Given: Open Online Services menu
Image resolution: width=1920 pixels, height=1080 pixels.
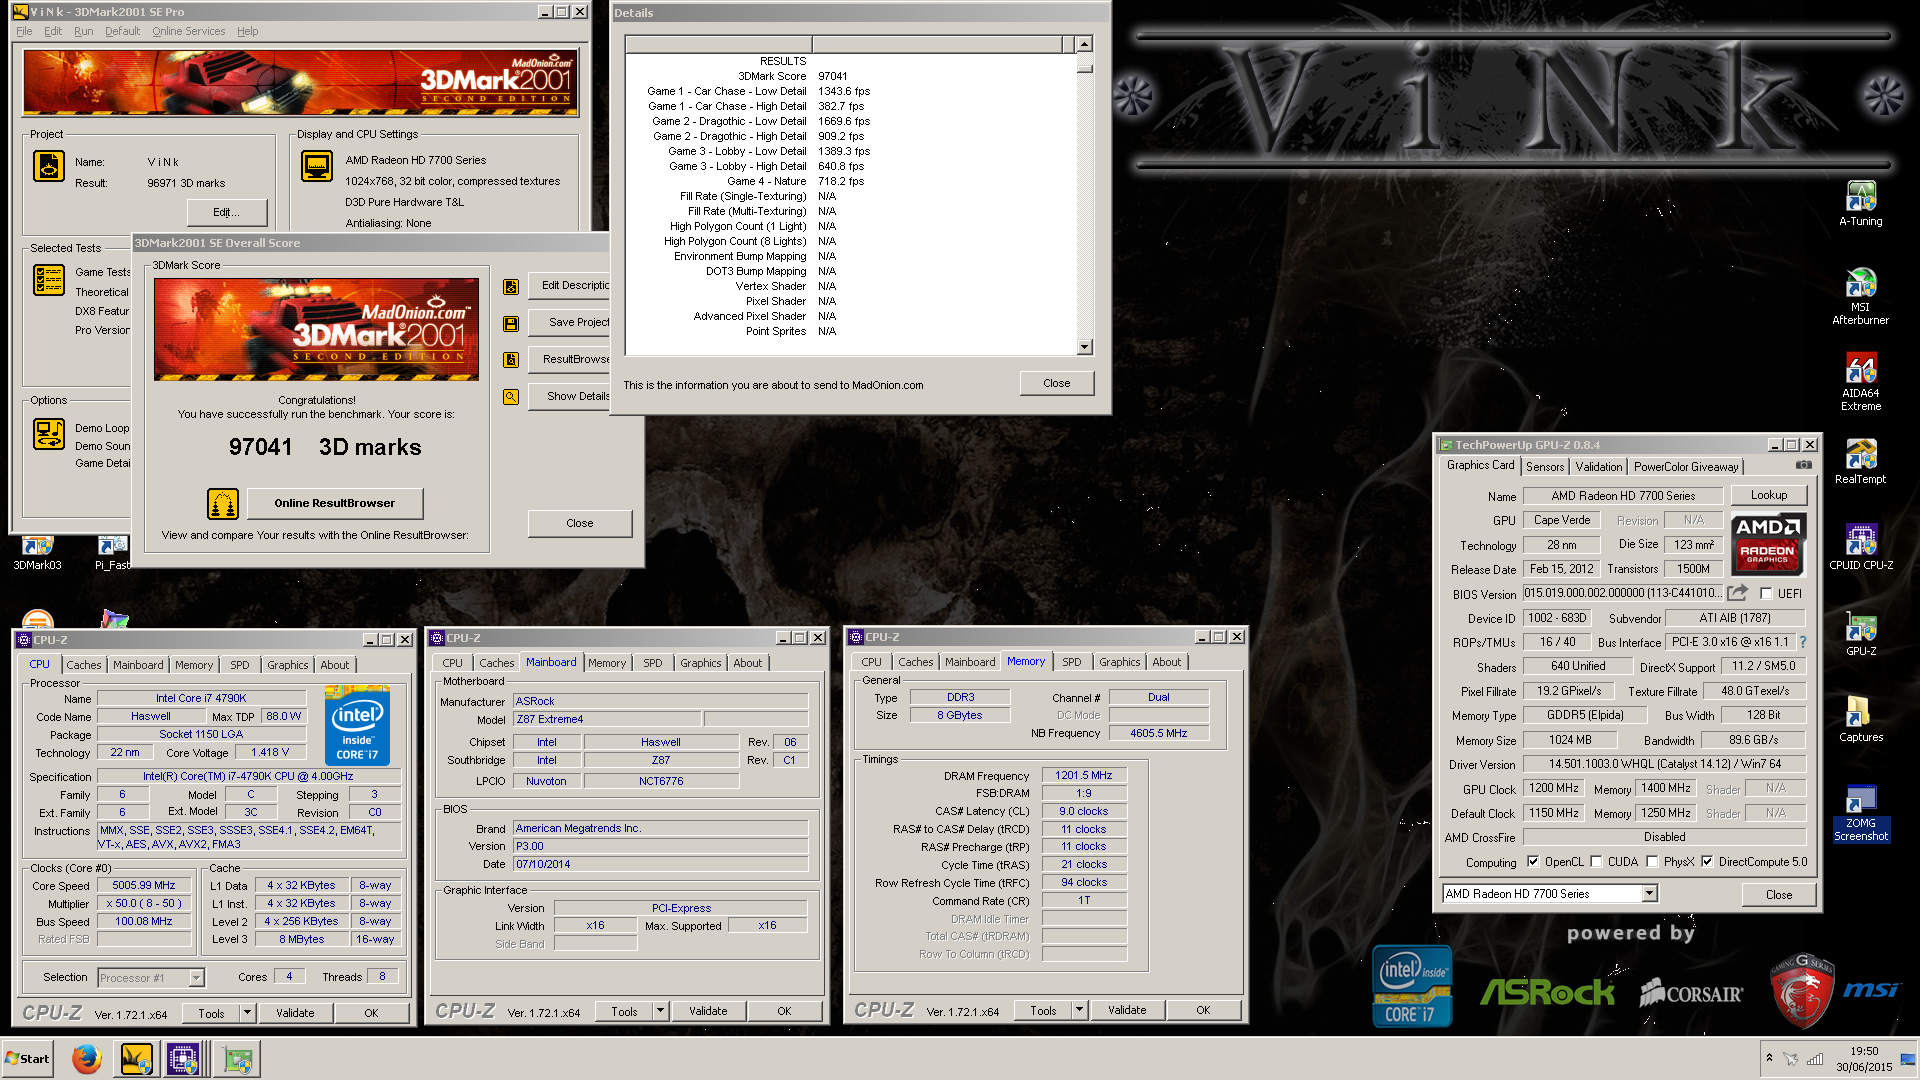Looking at the screenshot, I should pyautogui.click(x=189, y=31).
